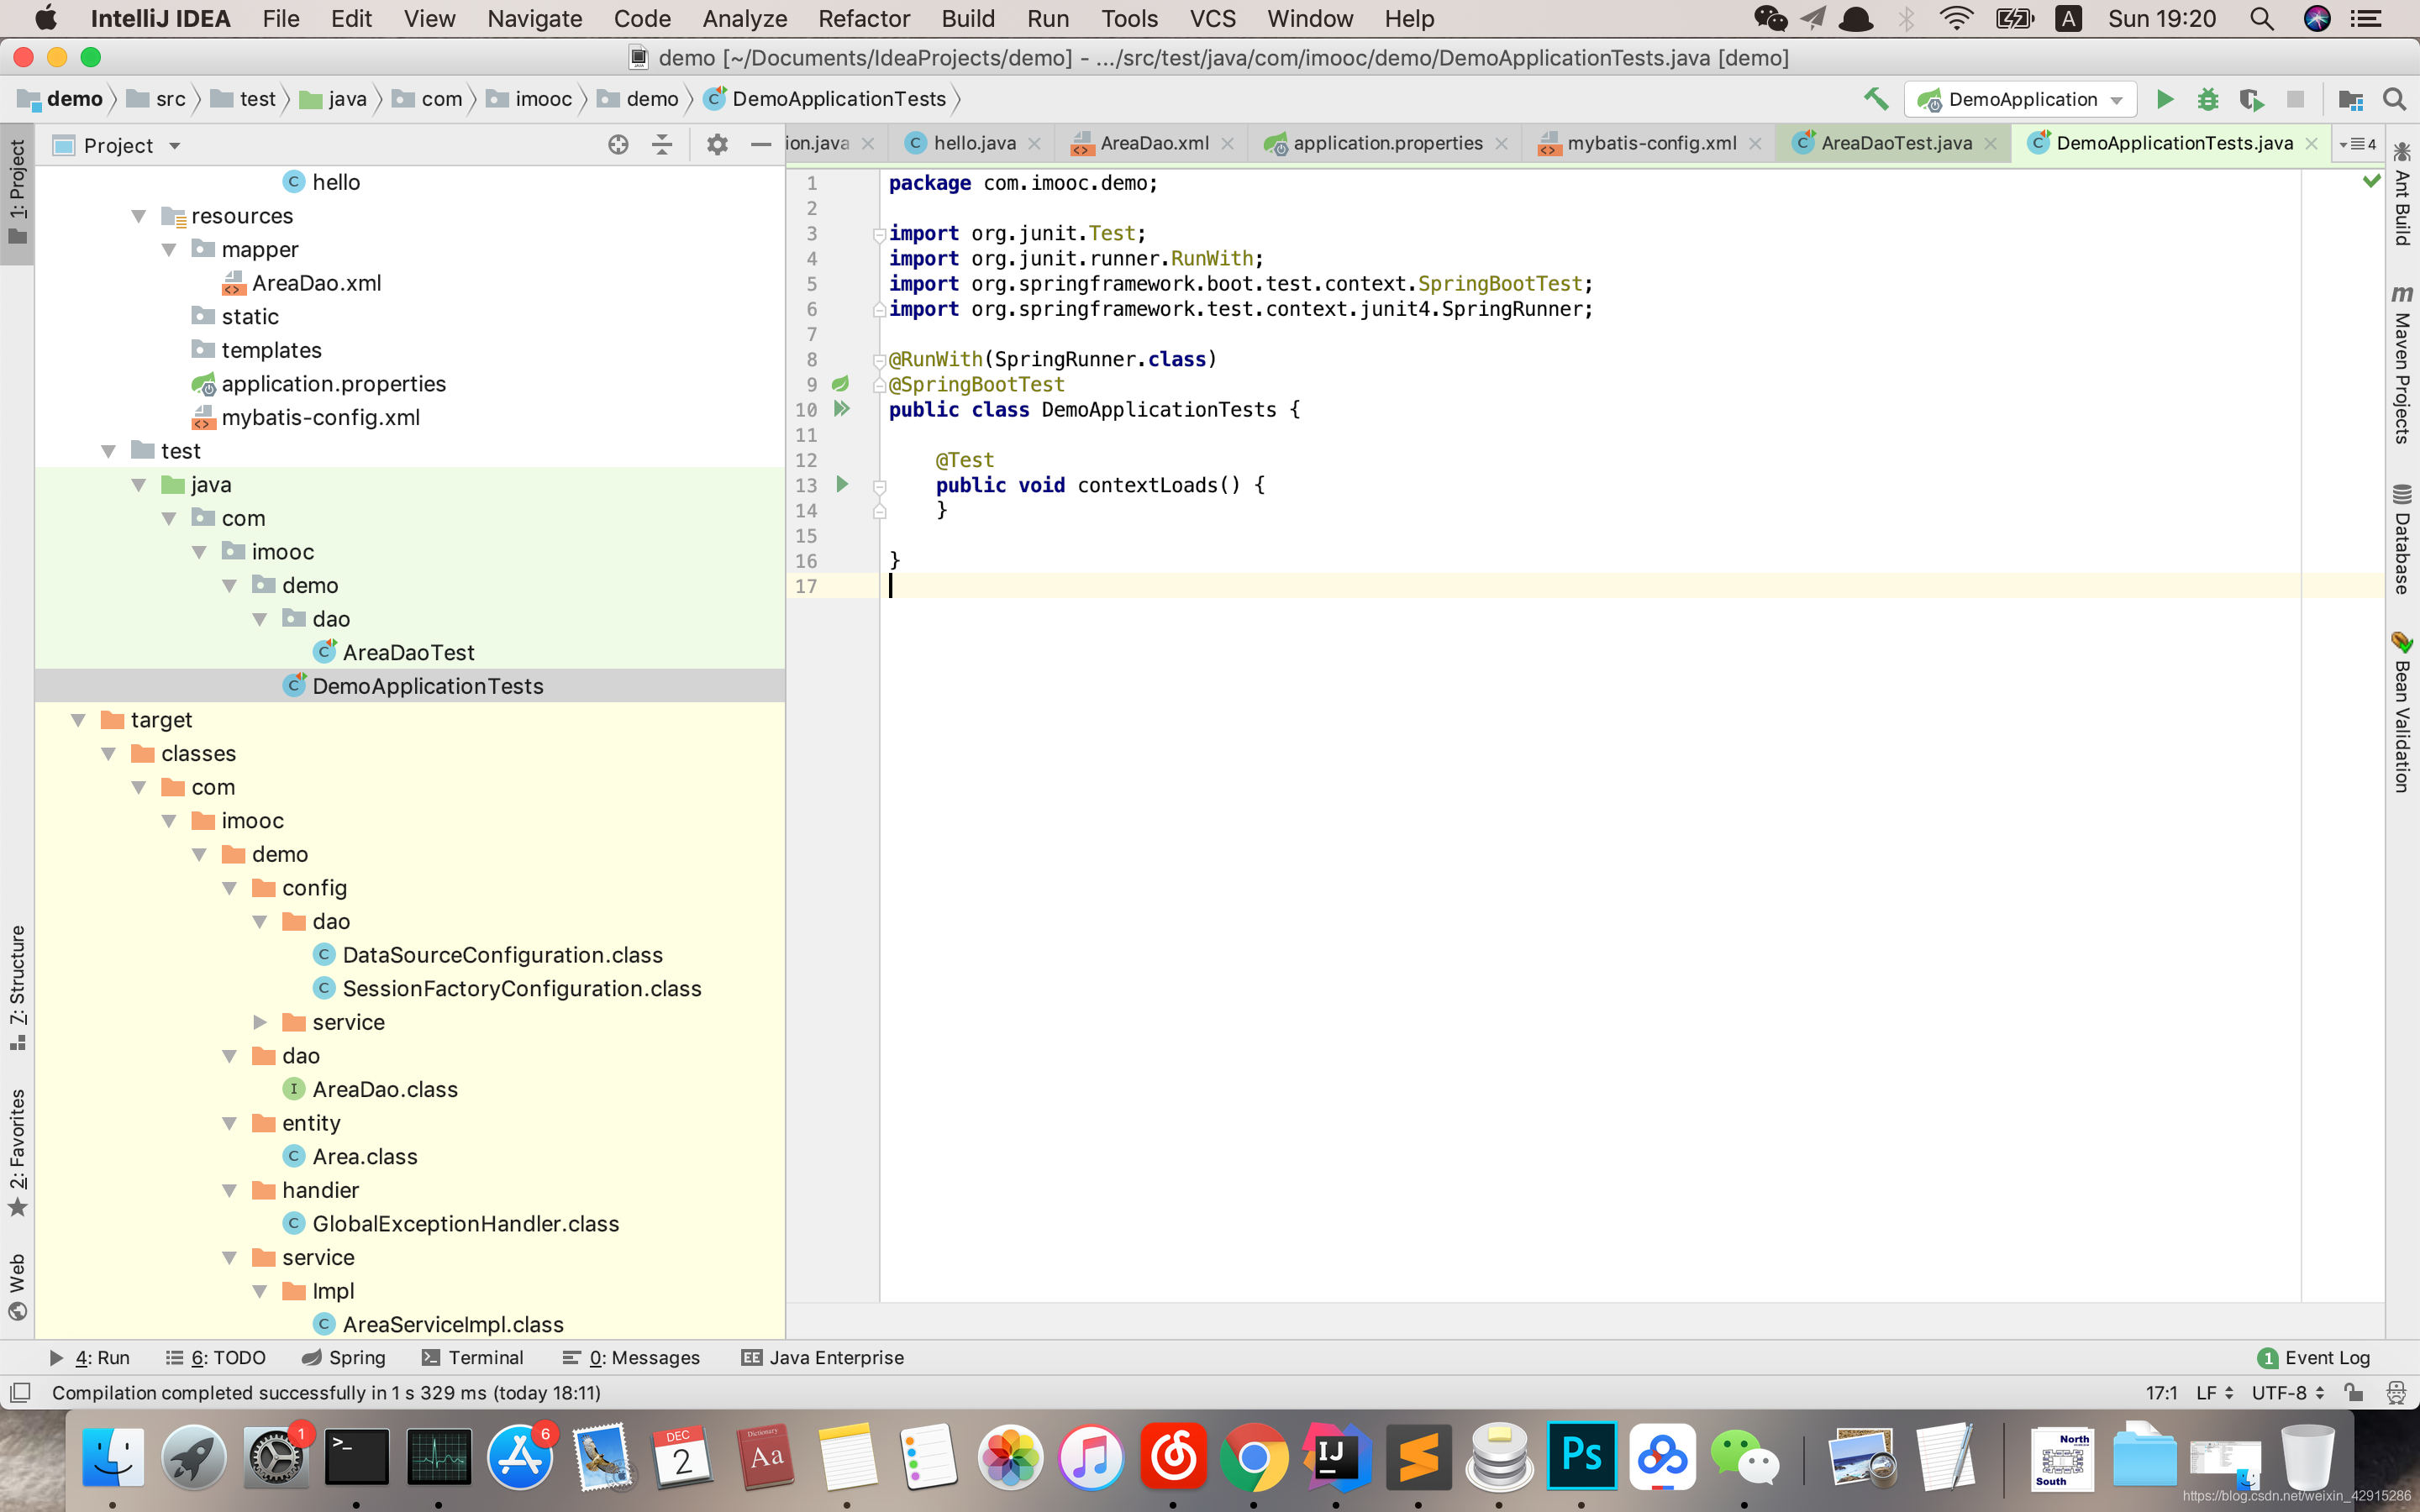Hide the Project panel with minus icon
The height and width of the screenshot is (1512, 2420).
click(x=760, y=145)
